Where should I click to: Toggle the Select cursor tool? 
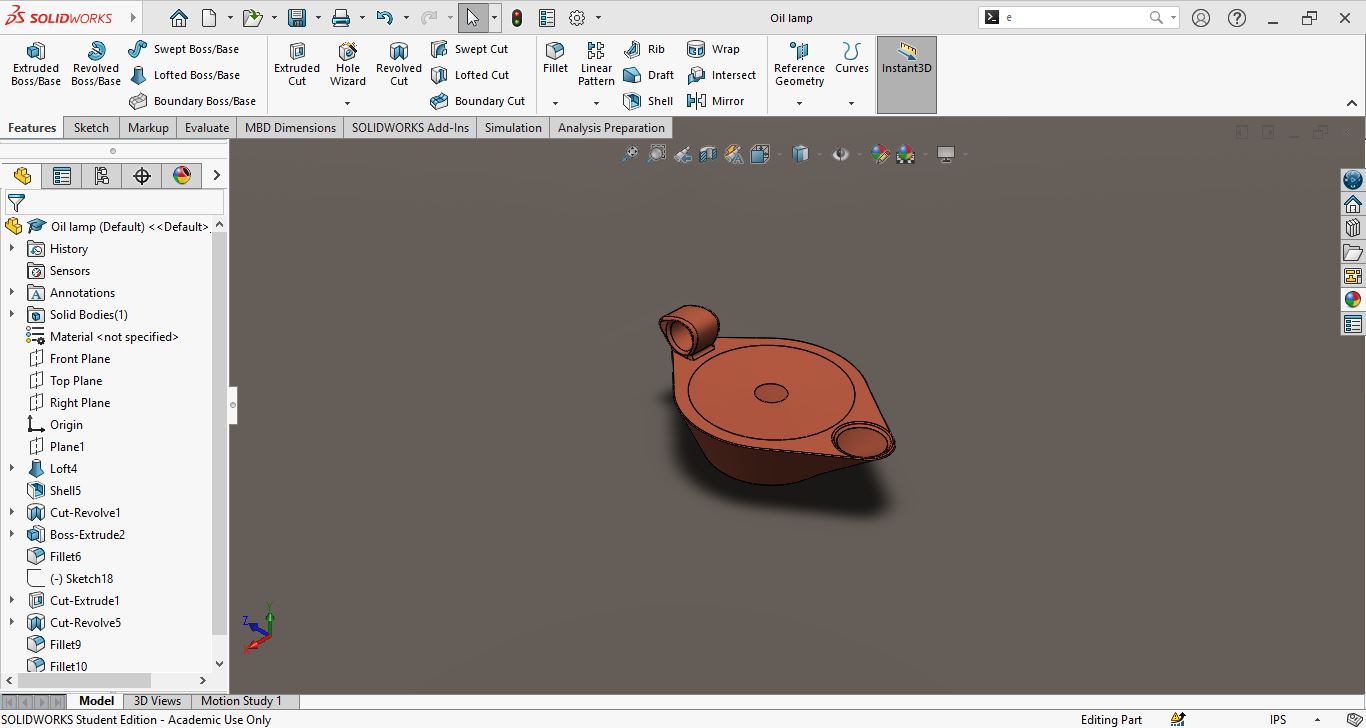coord(472,18)
